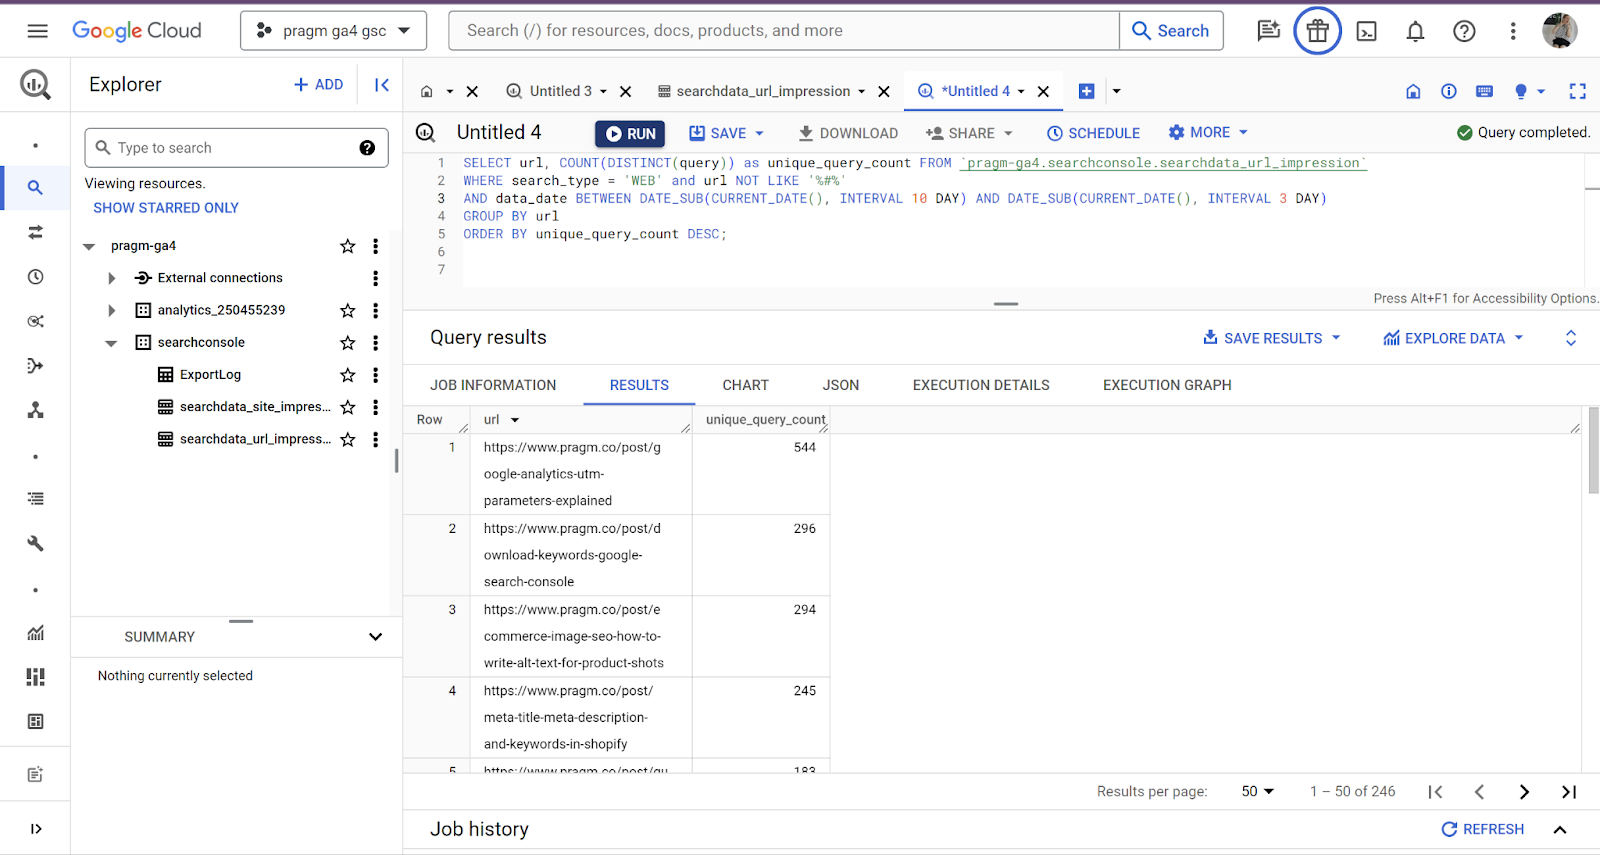Open Data transfers icon in sidebar
Screen dimensions: 1600x855
[x=36, y=232]
